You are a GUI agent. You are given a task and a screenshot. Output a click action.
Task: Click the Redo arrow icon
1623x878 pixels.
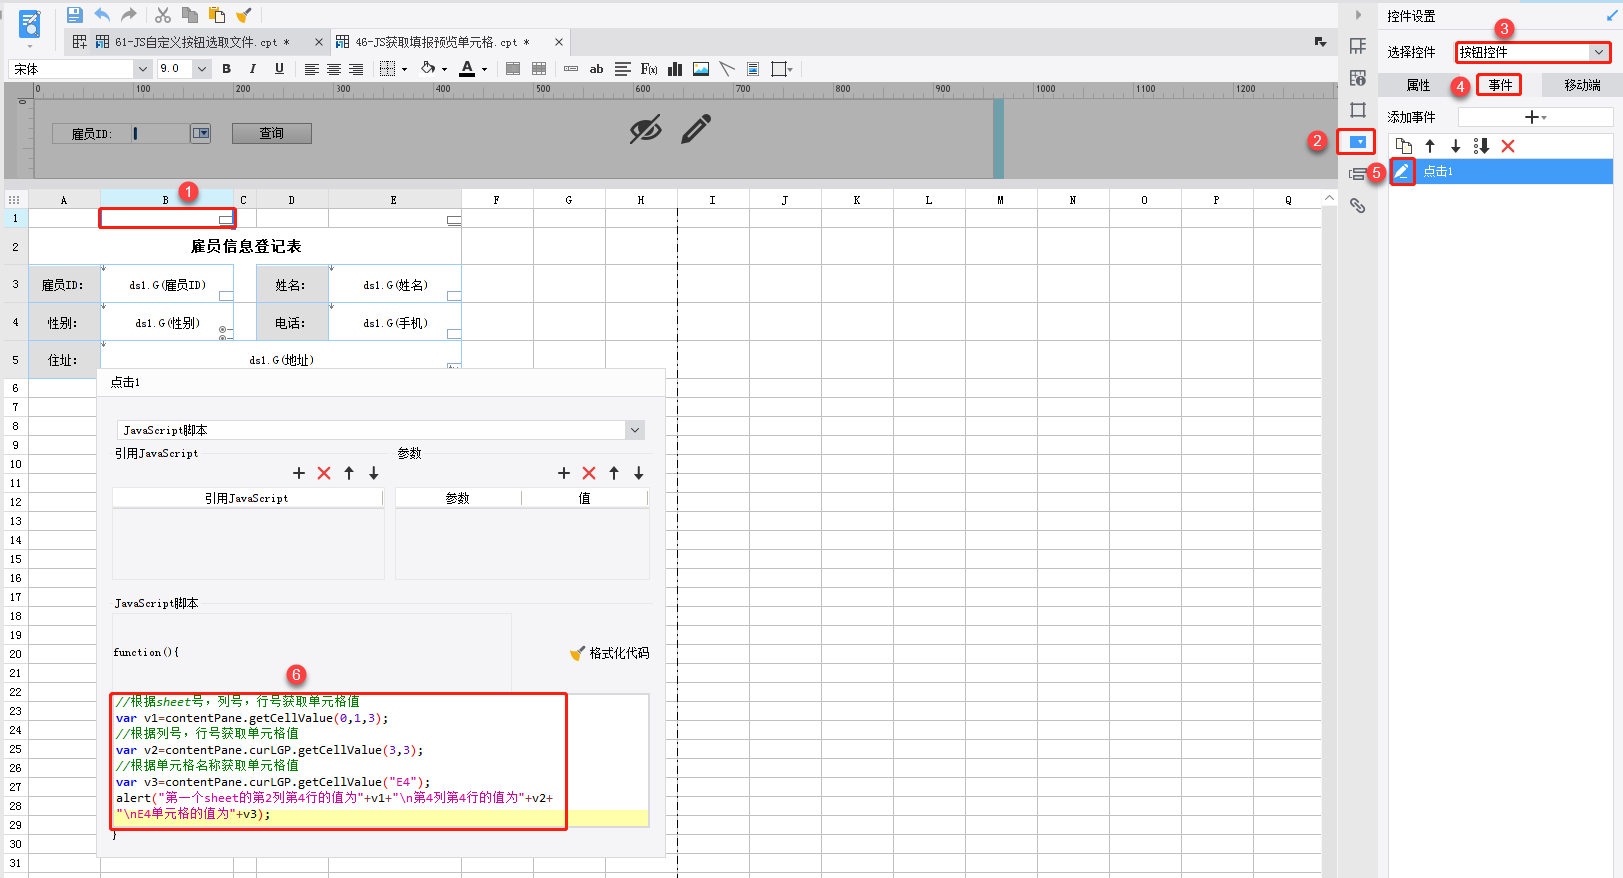129,15
